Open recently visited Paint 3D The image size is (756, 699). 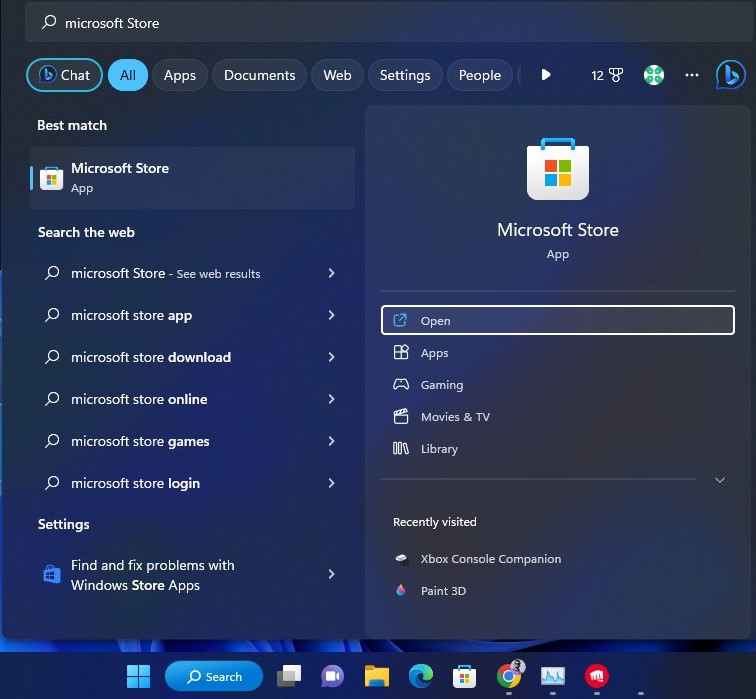click(x=558, y=591)
